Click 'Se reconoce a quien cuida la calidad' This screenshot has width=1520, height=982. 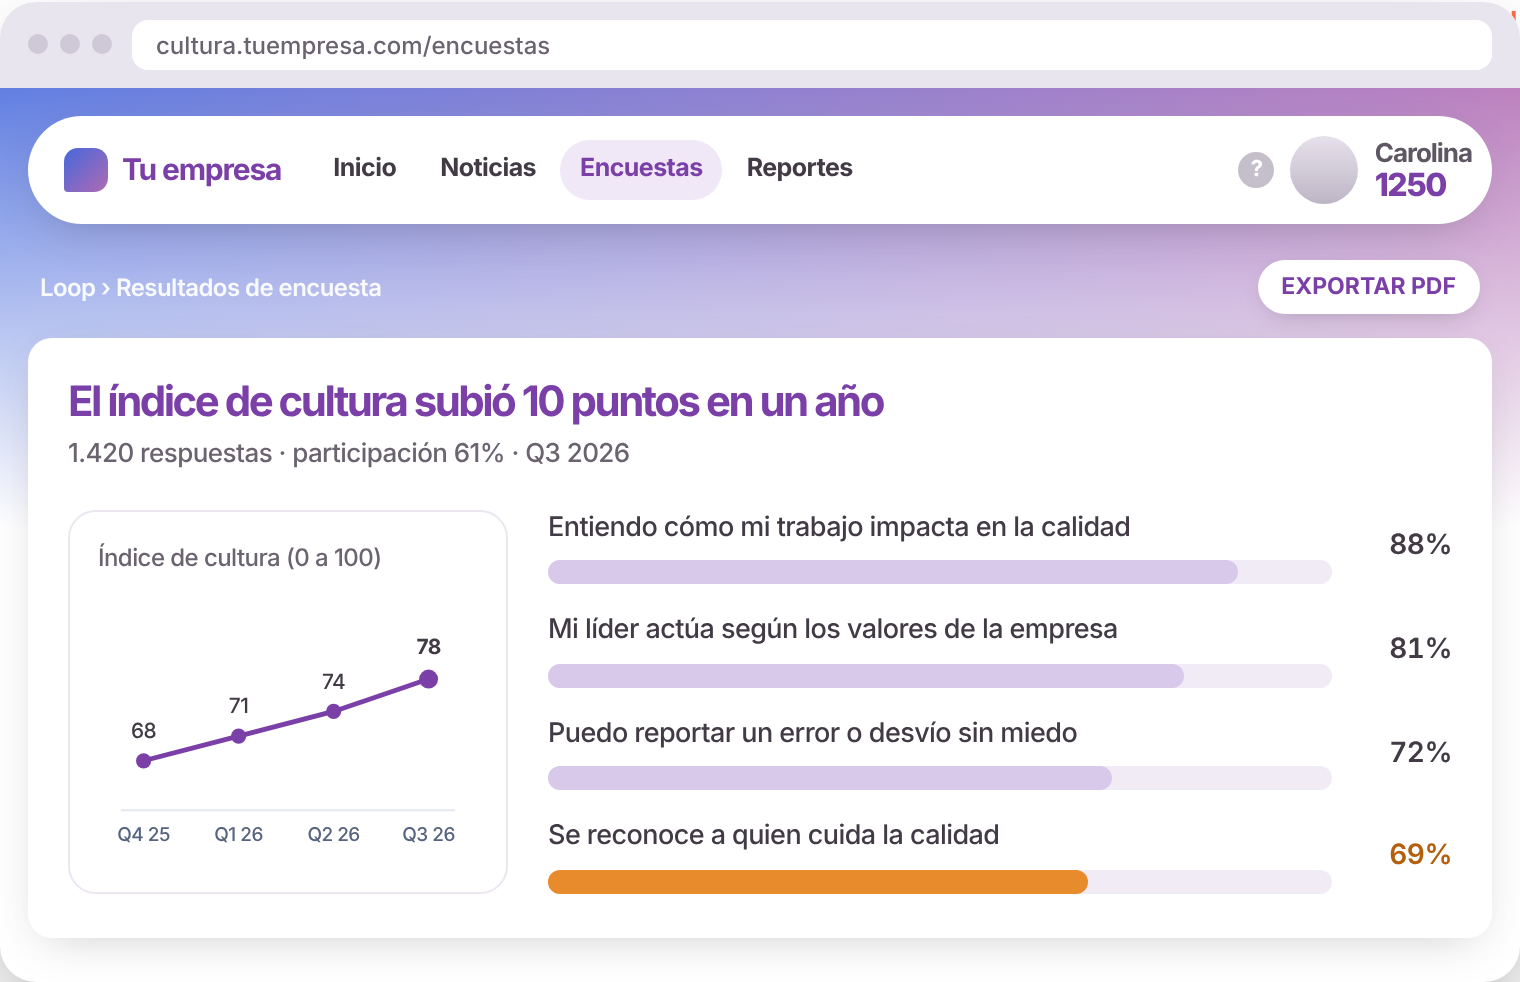click(x=774, y=835)
